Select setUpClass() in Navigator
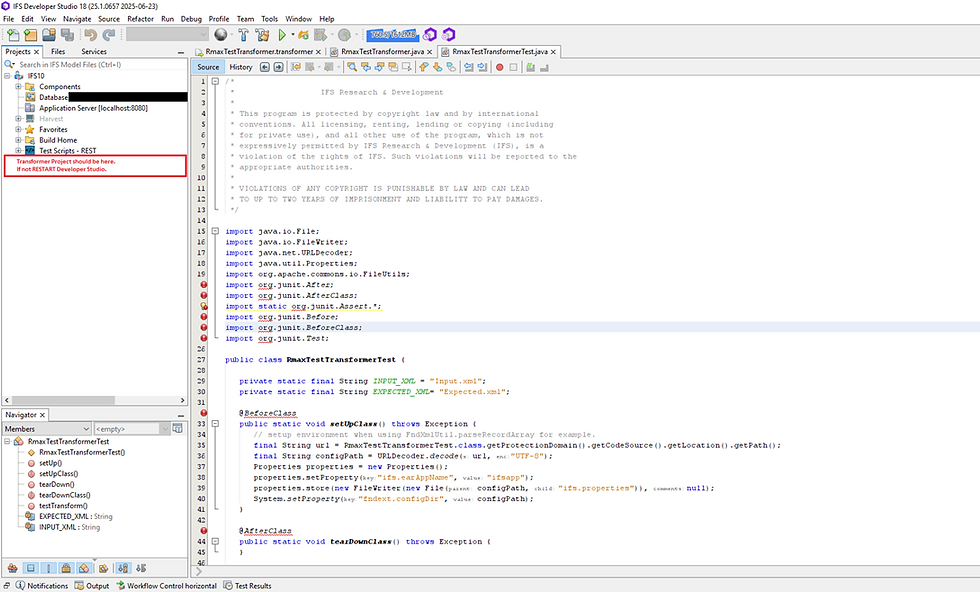 click(59, 474)
